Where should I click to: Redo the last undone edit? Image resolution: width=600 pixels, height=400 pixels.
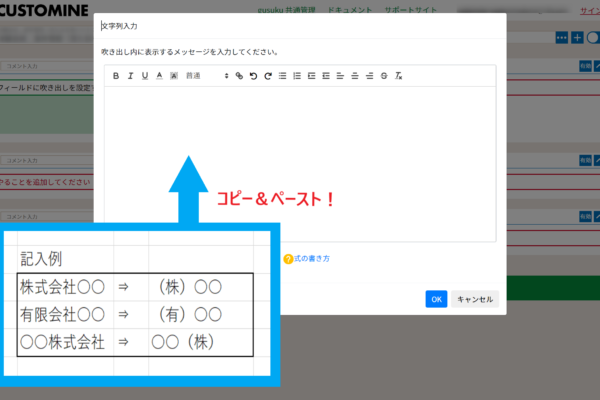(x=268, y=76)
